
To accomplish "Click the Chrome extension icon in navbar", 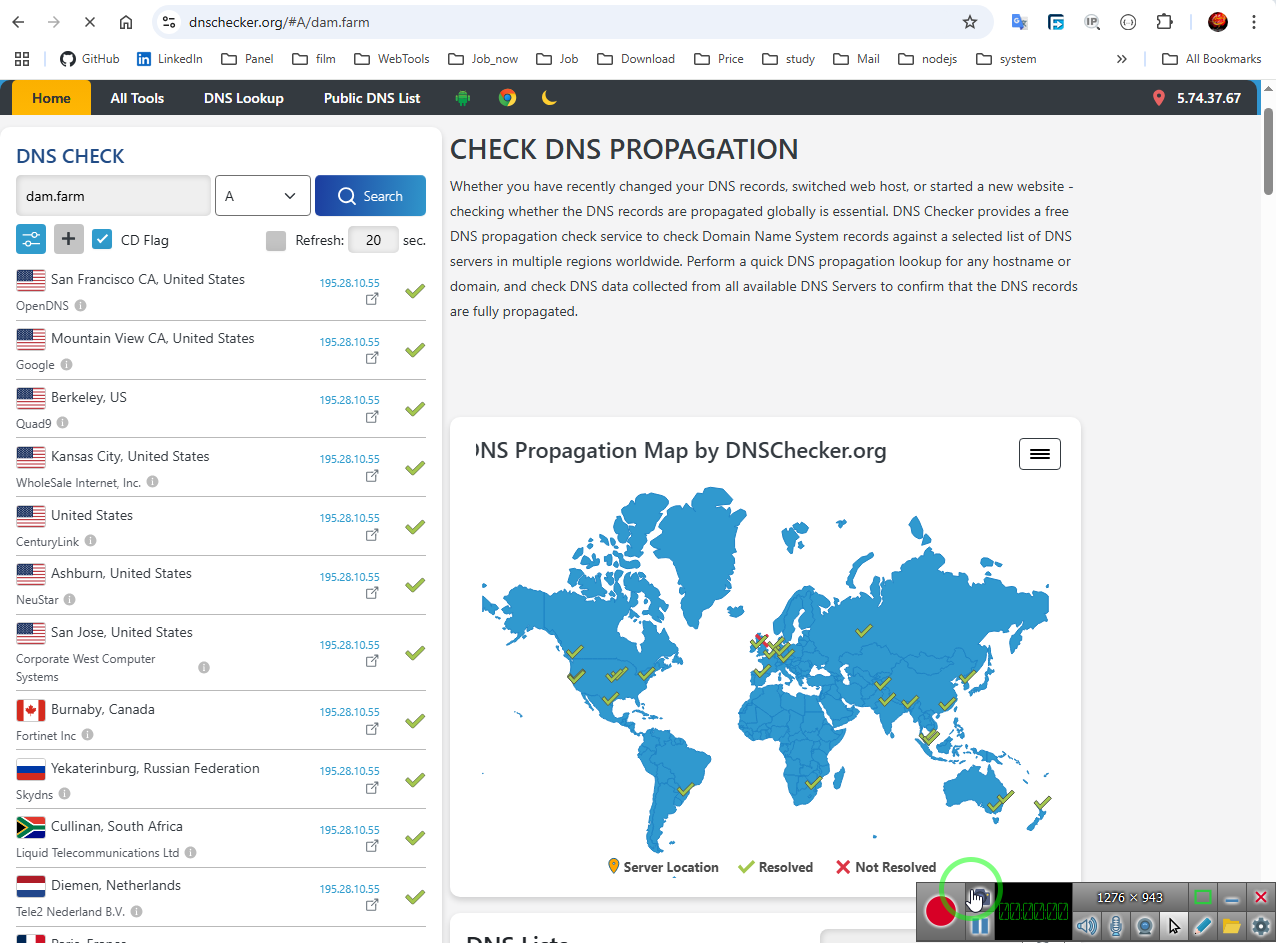I will (x=507, y=98).
